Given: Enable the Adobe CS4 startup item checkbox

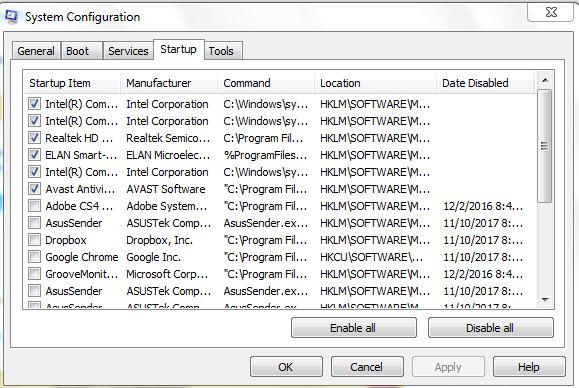Looking at the screenshot, I should point(34,206).
